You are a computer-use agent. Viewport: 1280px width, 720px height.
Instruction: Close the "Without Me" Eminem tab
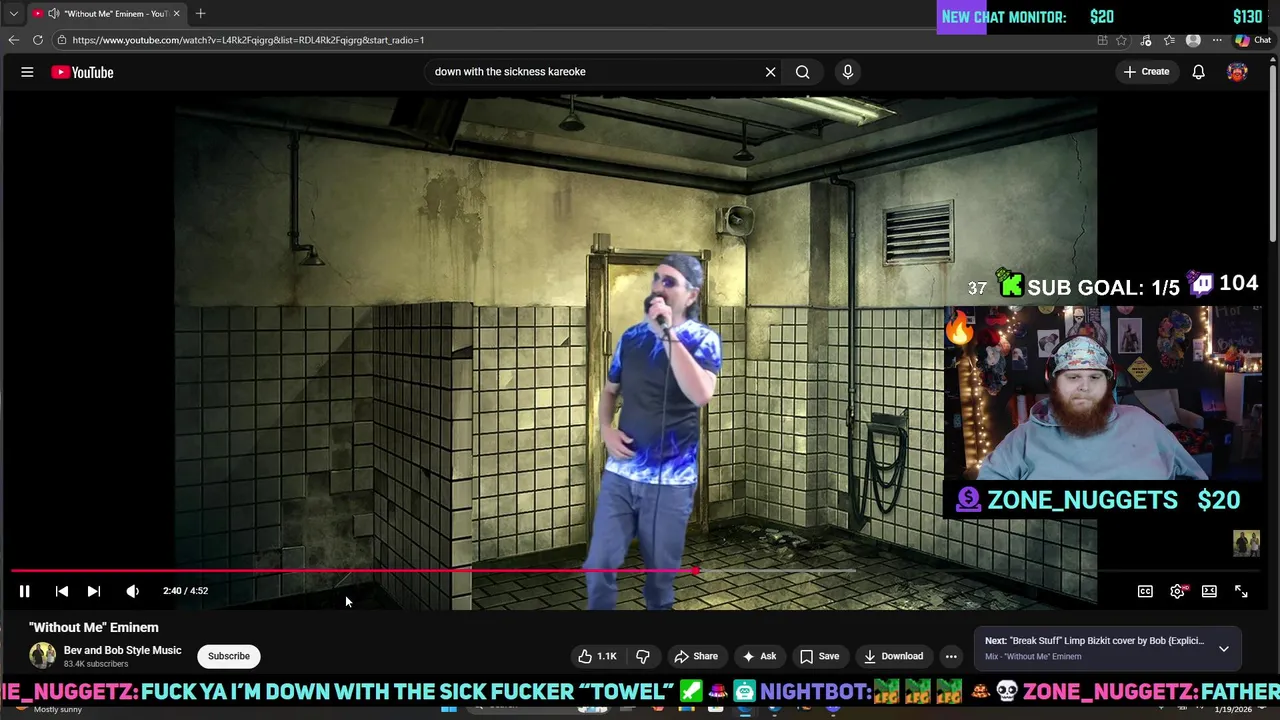click(x=176, y=13)
